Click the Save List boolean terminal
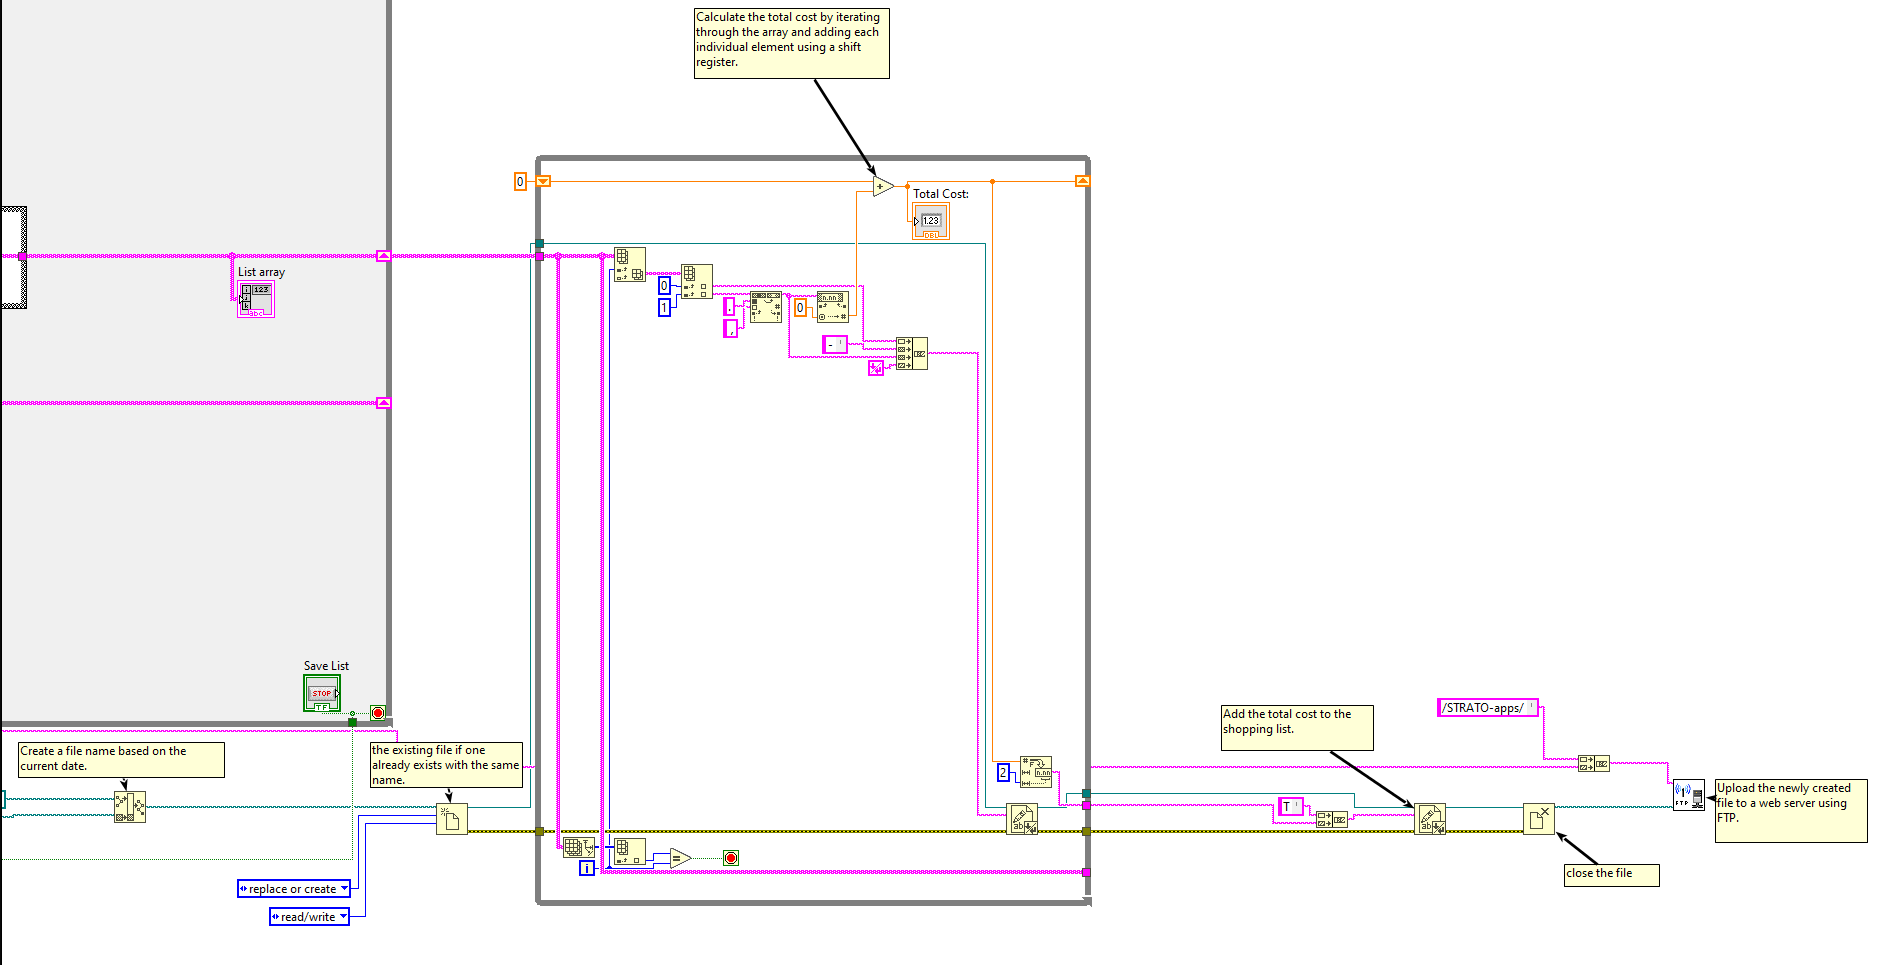The height and width of the screenshot is (965, 1877). tap(322, 693)
